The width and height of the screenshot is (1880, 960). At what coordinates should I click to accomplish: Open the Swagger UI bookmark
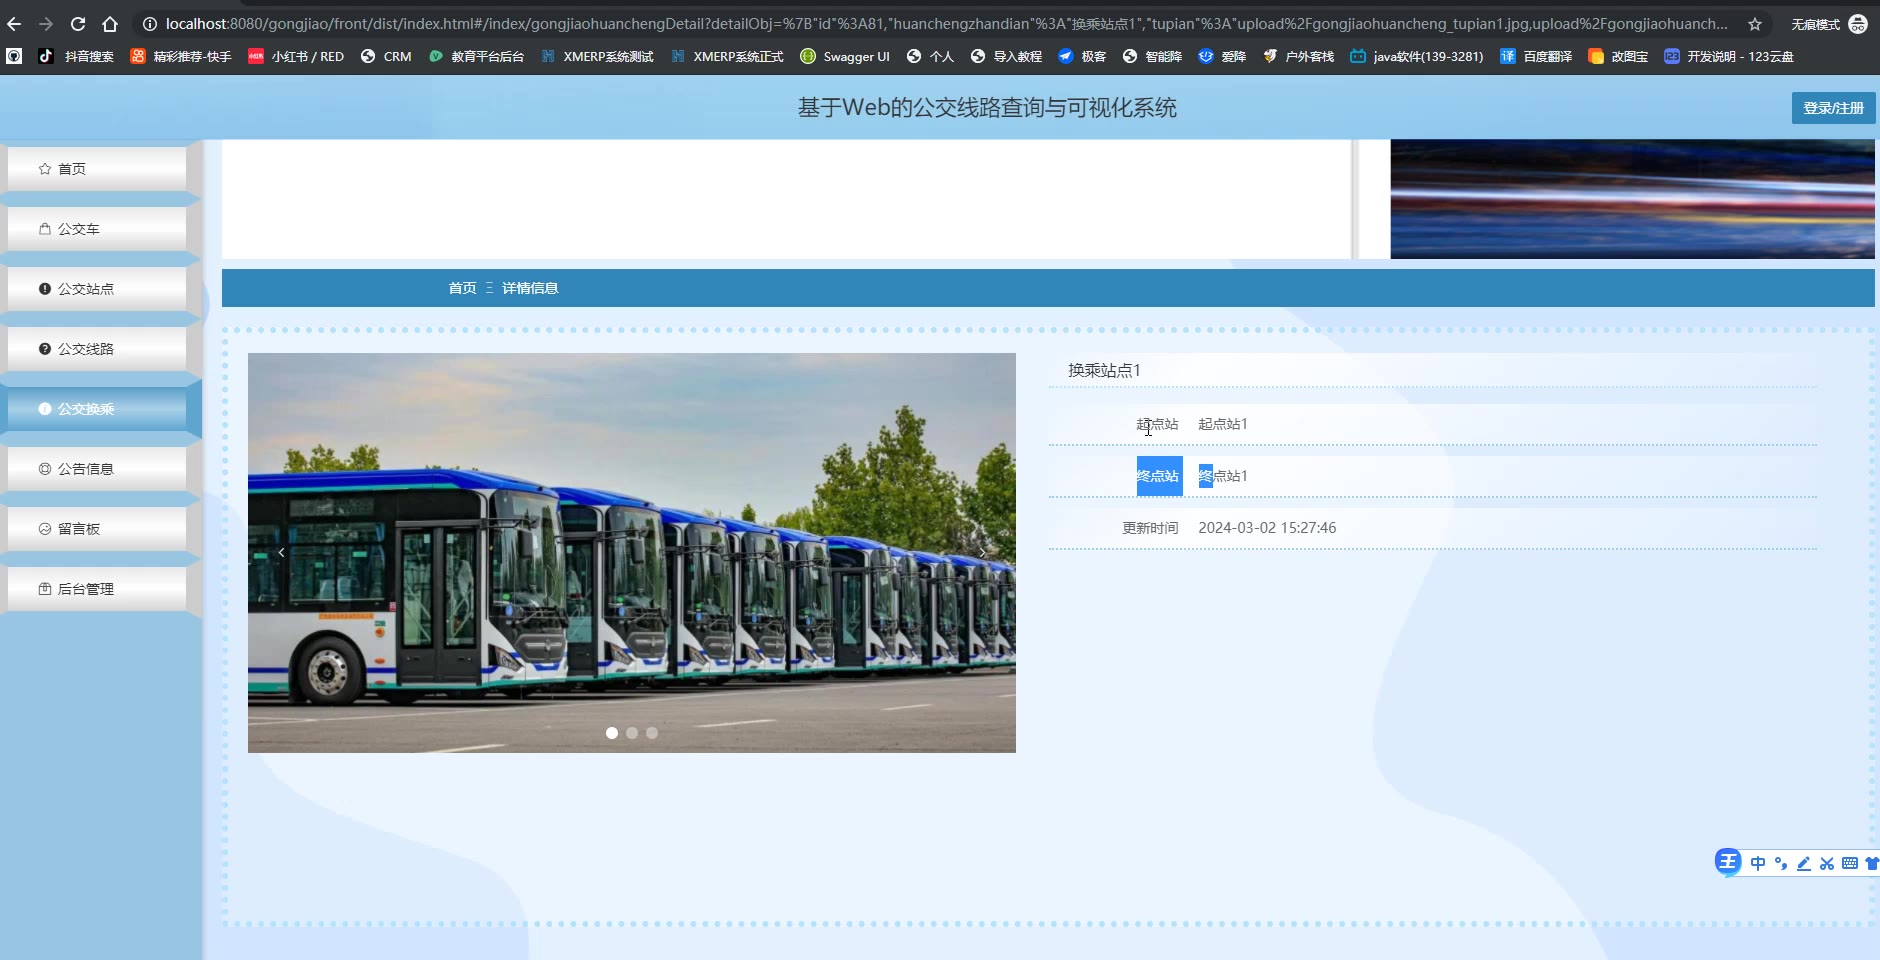click(845, 57)
